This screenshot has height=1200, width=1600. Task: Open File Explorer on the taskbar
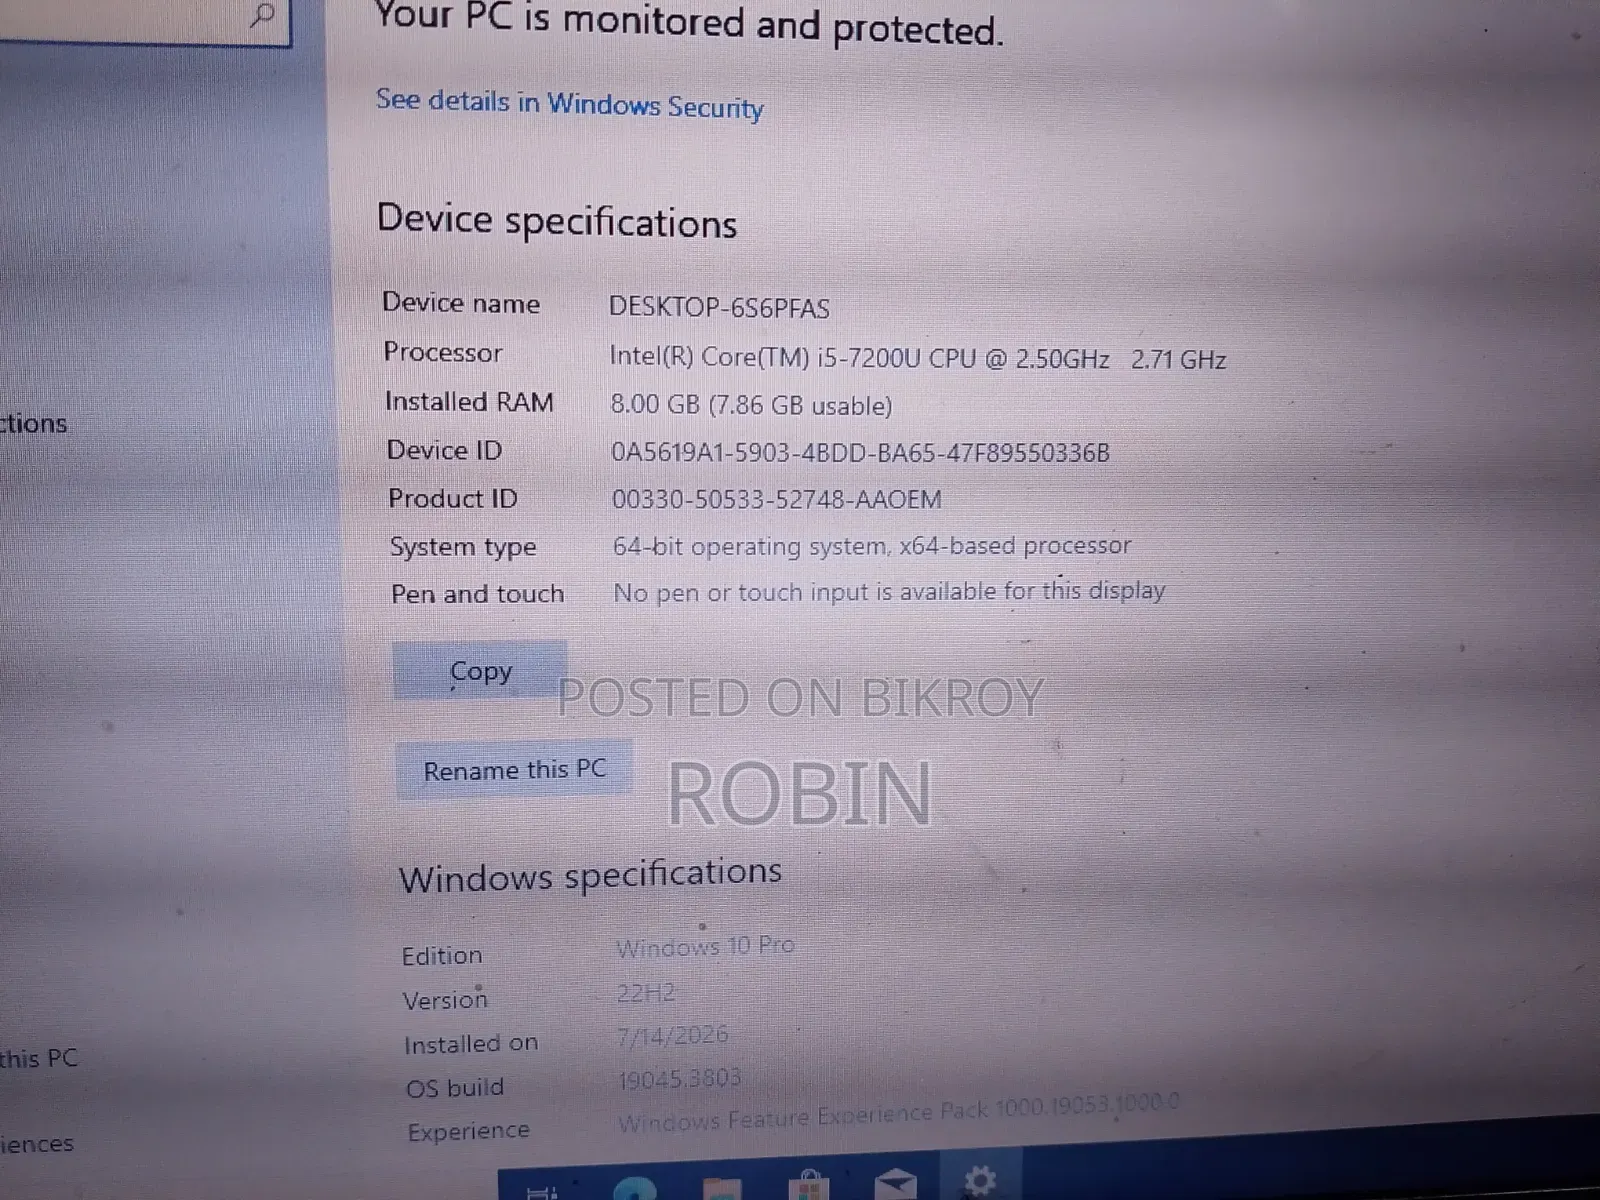pos(721,1190)
